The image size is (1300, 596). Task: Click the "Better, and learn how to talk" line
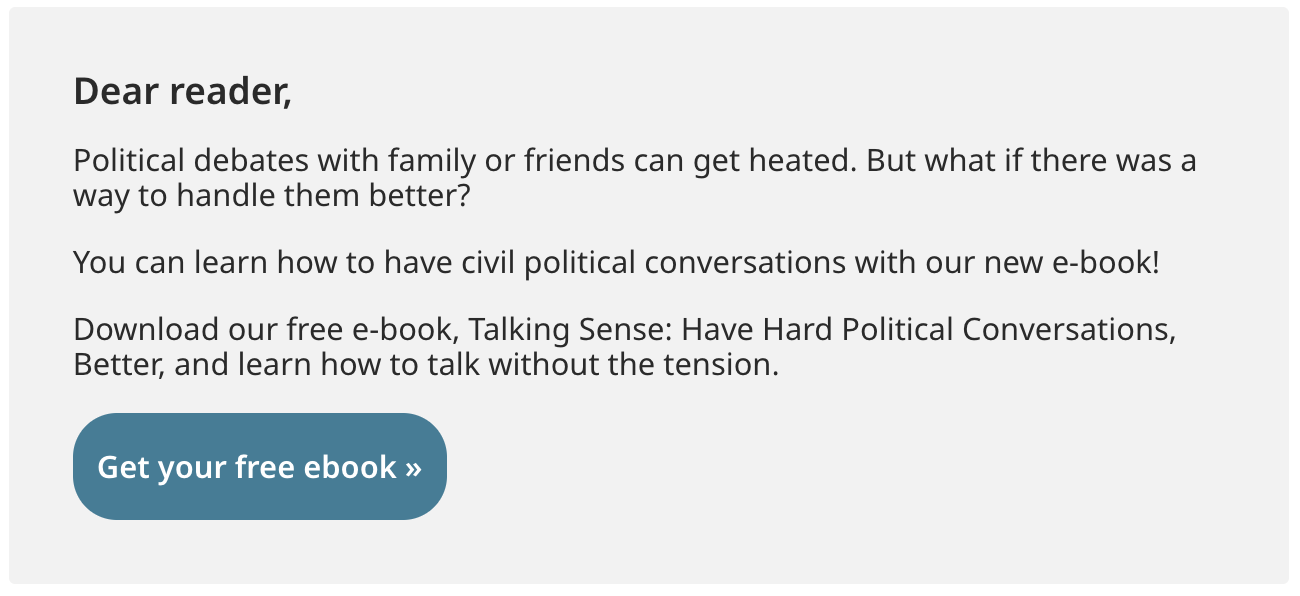point(425,364)
